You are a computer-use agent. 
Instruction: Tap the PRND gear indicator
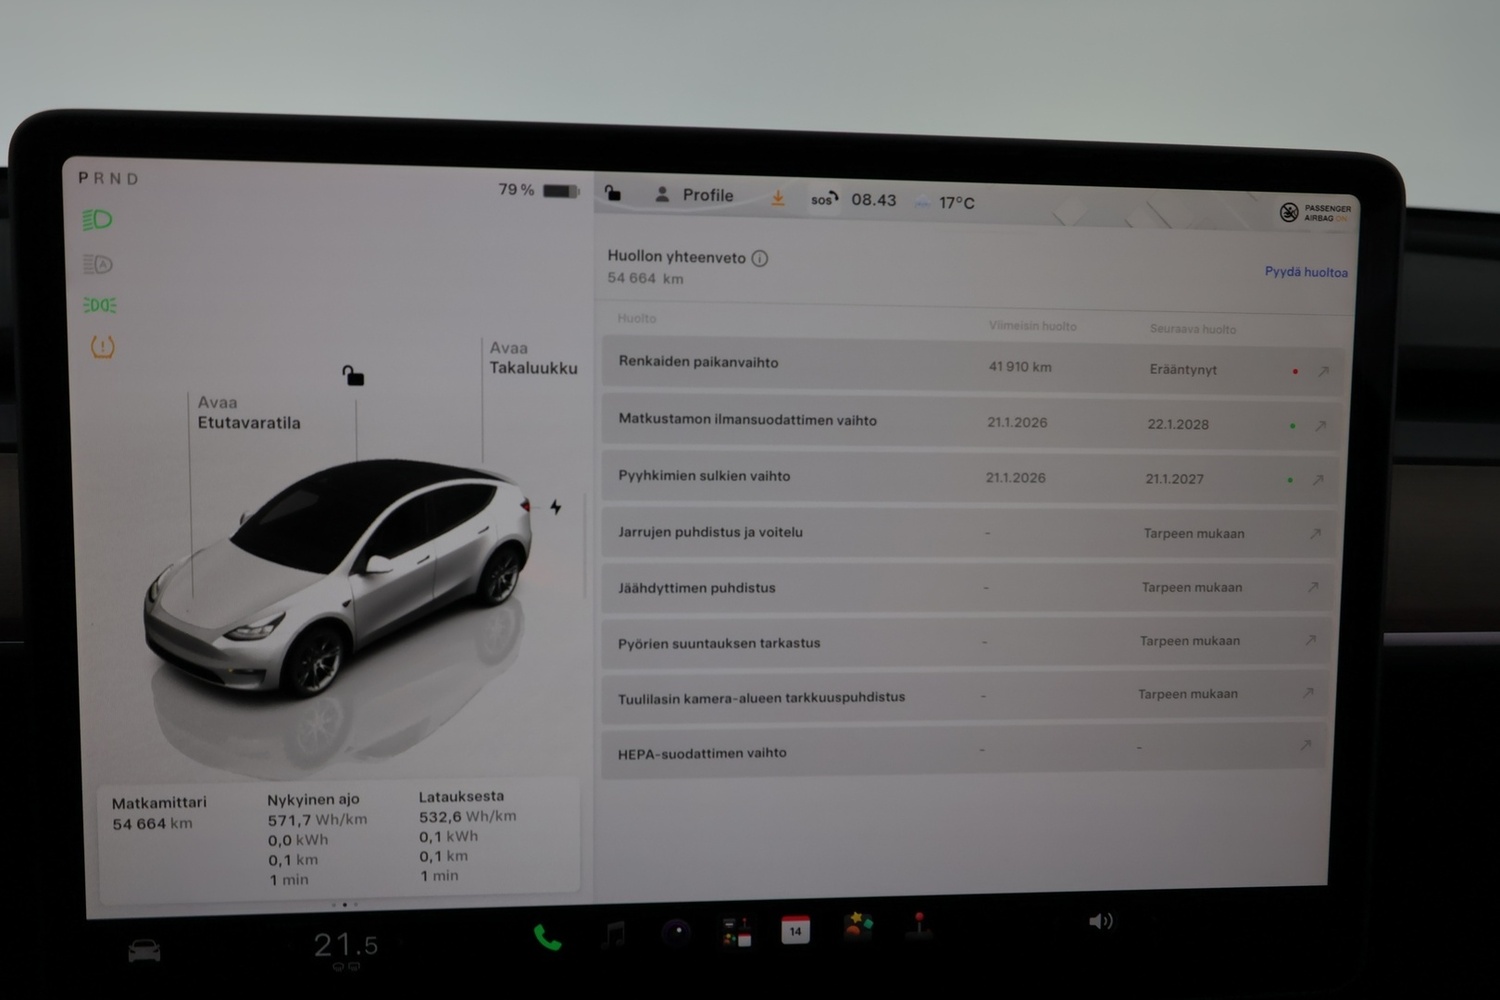pyautogui.click(x=108, y=178)
